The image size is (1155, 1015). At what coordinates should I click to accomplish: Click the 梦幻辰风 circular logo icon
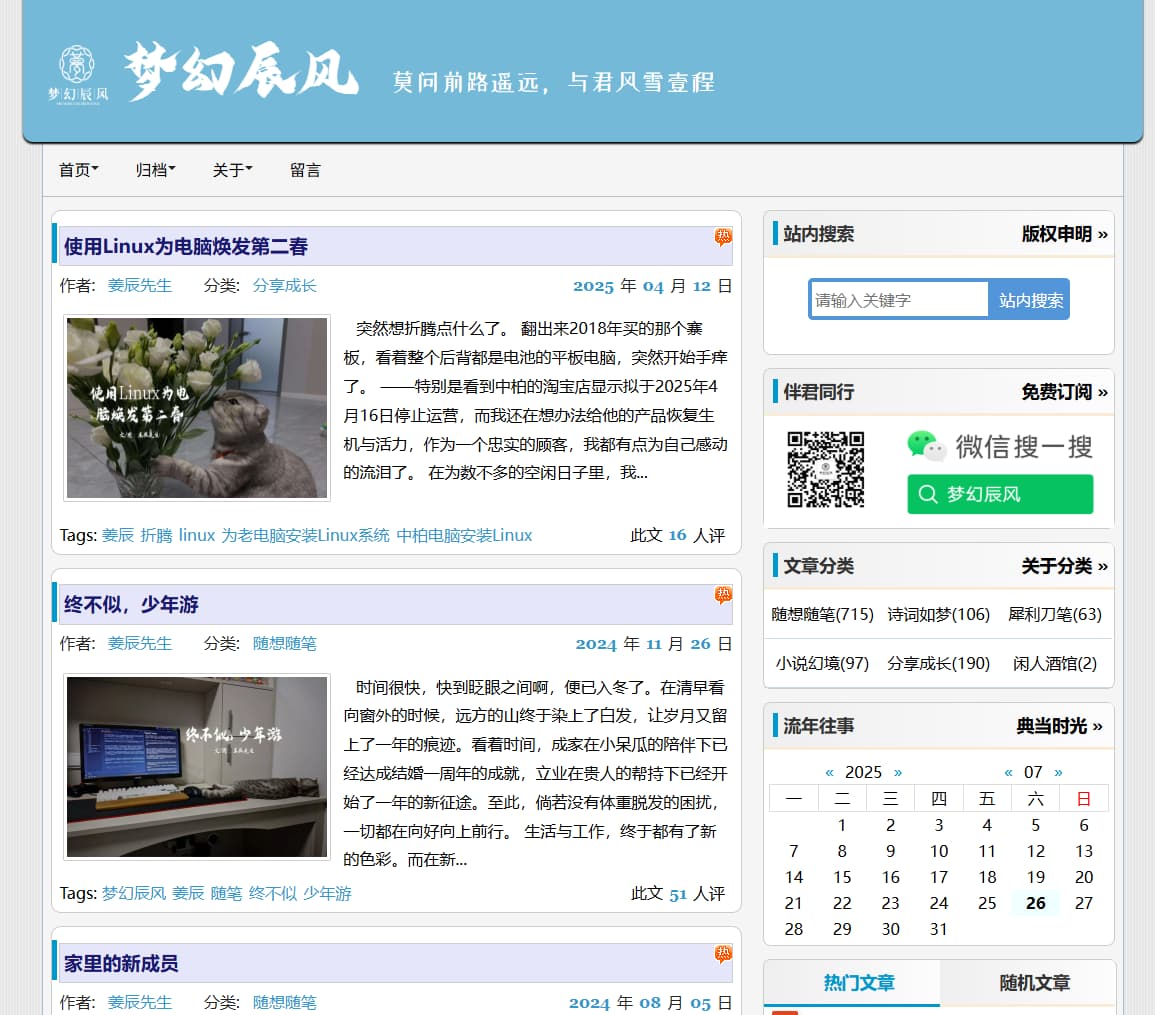click(x=77, y=70)
